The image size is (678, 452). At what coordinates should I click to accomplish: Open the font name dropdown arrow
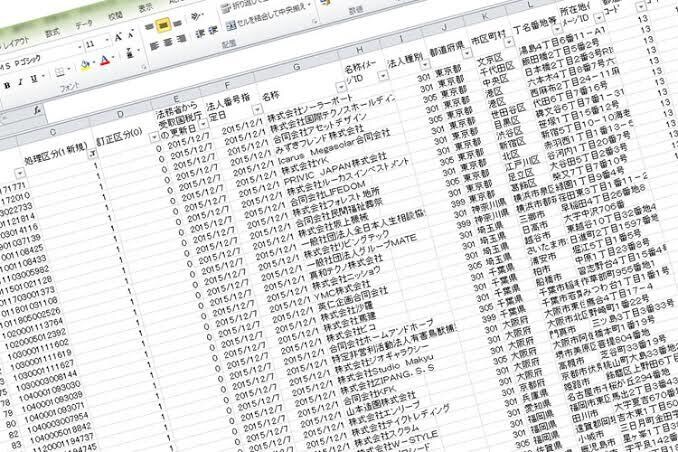click(x=80, y=48)
